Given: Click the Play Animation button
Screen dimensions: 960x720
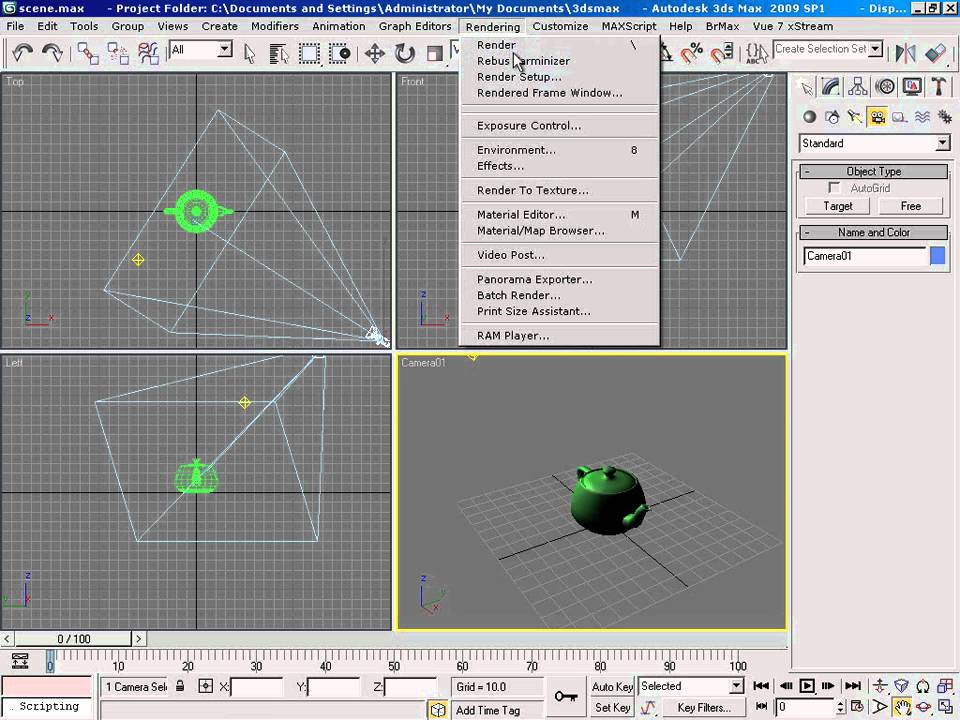Looking at the screenshot, I should 807,686.
